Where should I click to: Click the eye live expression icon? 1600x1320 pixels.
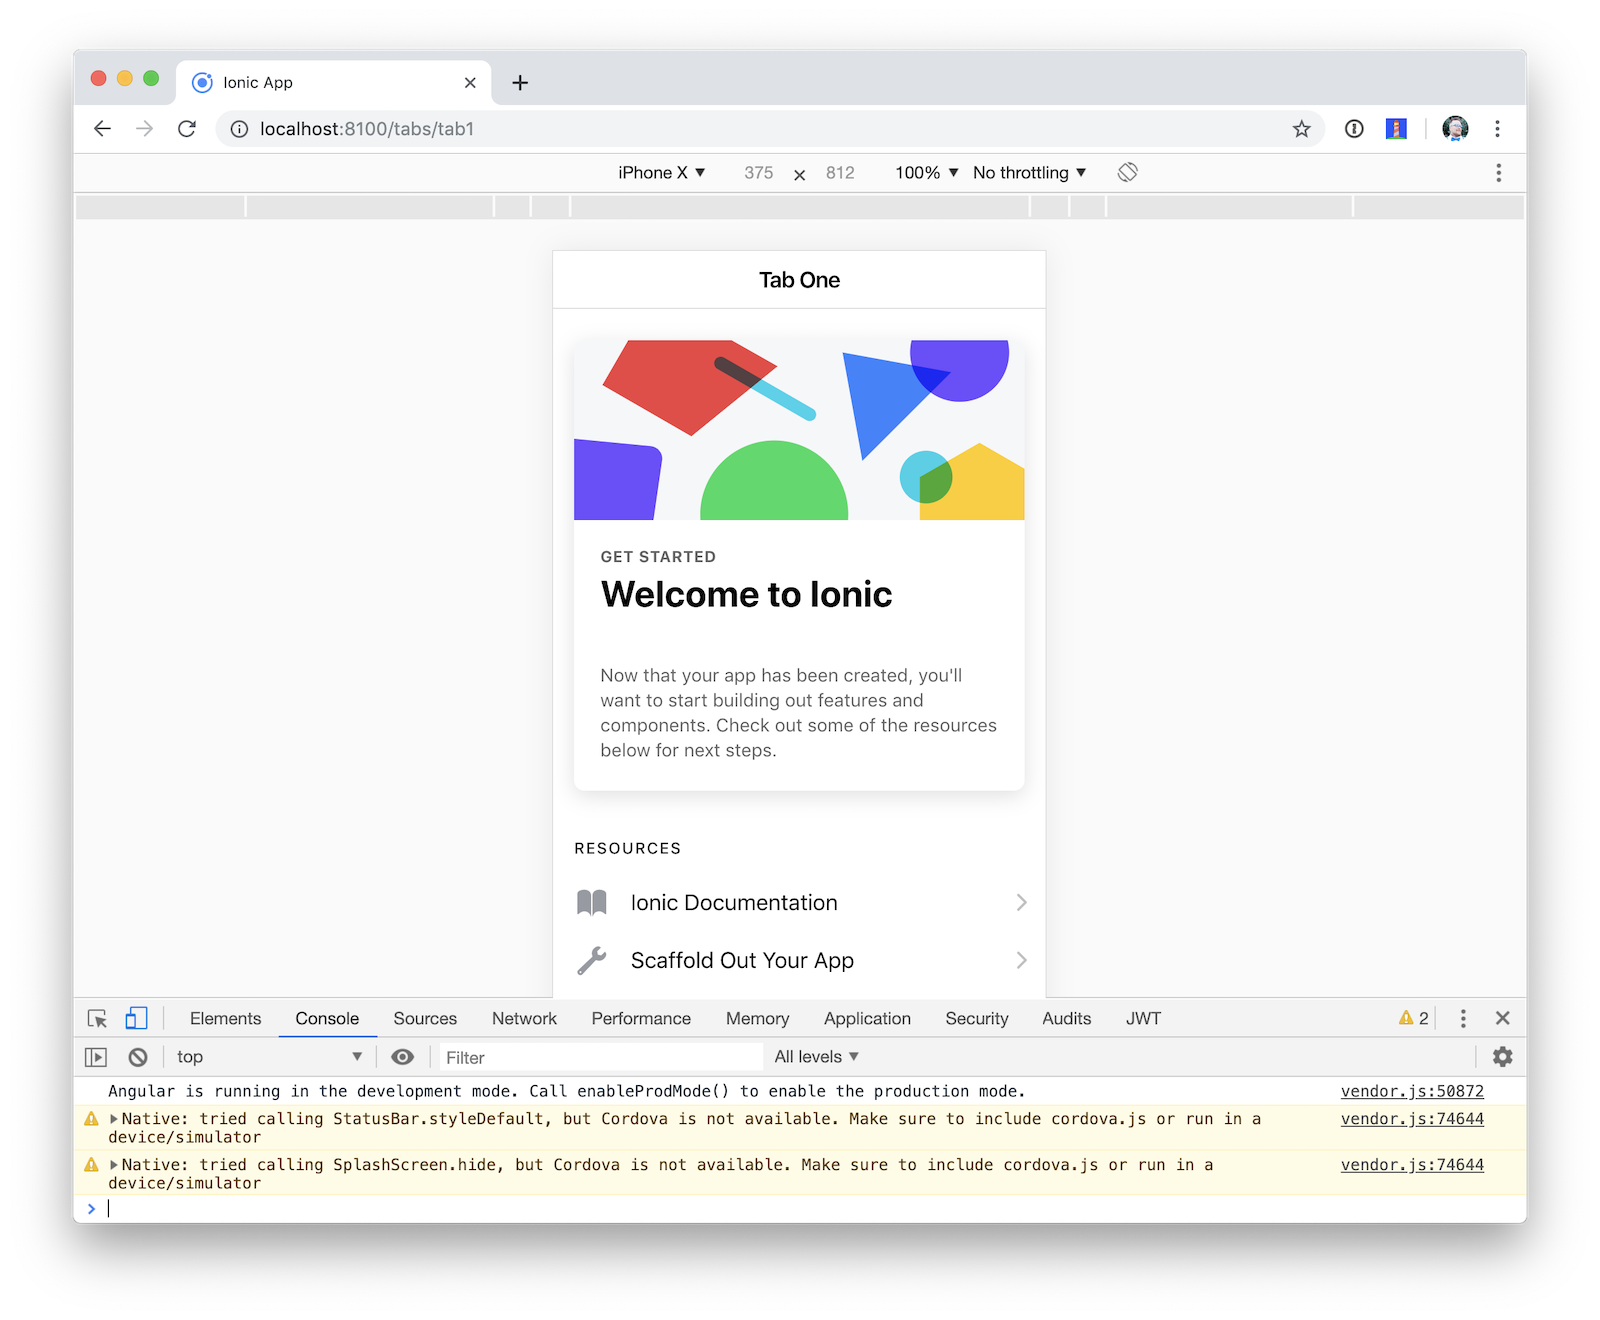tap(403, 1057)
